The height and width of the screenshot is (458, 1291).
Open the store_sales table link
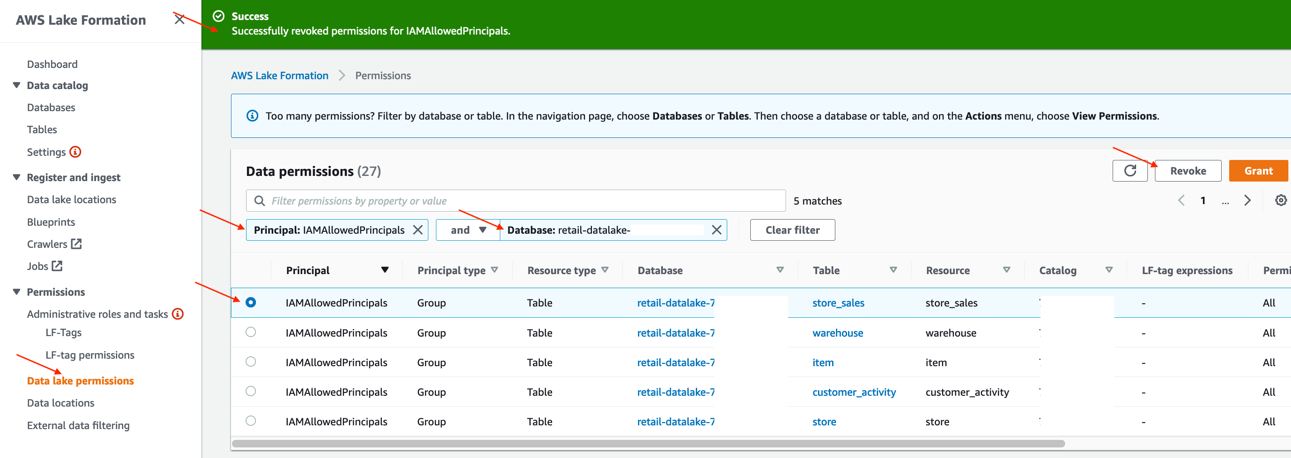coord(838,303)
